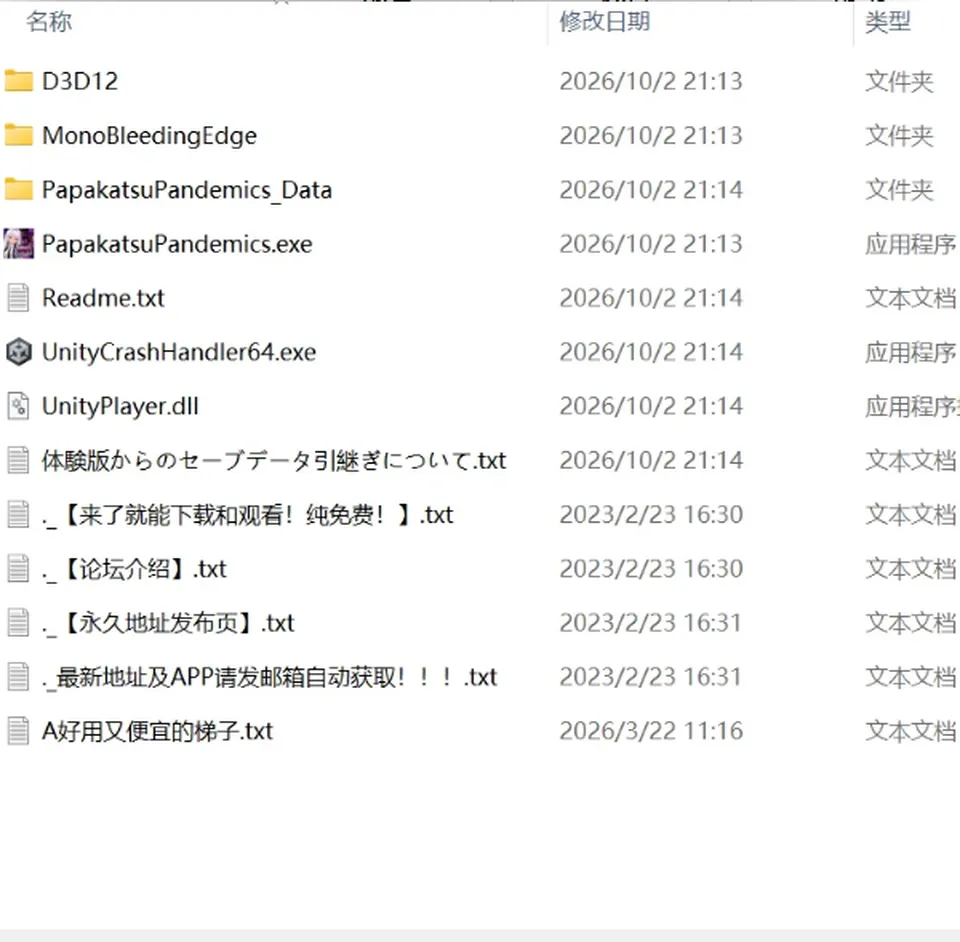Click the Readme.txt modified date cell
The image size is (960, 942).
[x=651, y=298]
